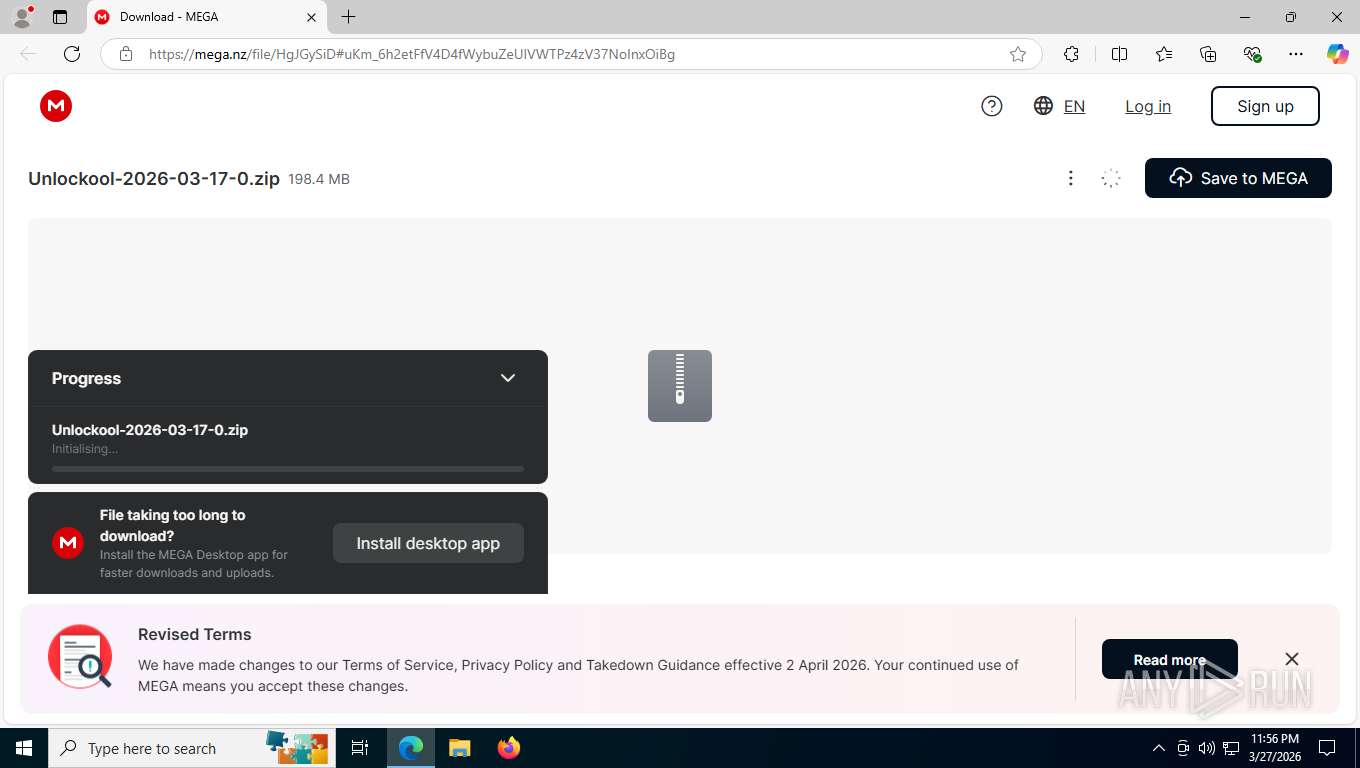Click the 198.4 MB size label
The image size is (1360, 768).
point(319,179)
